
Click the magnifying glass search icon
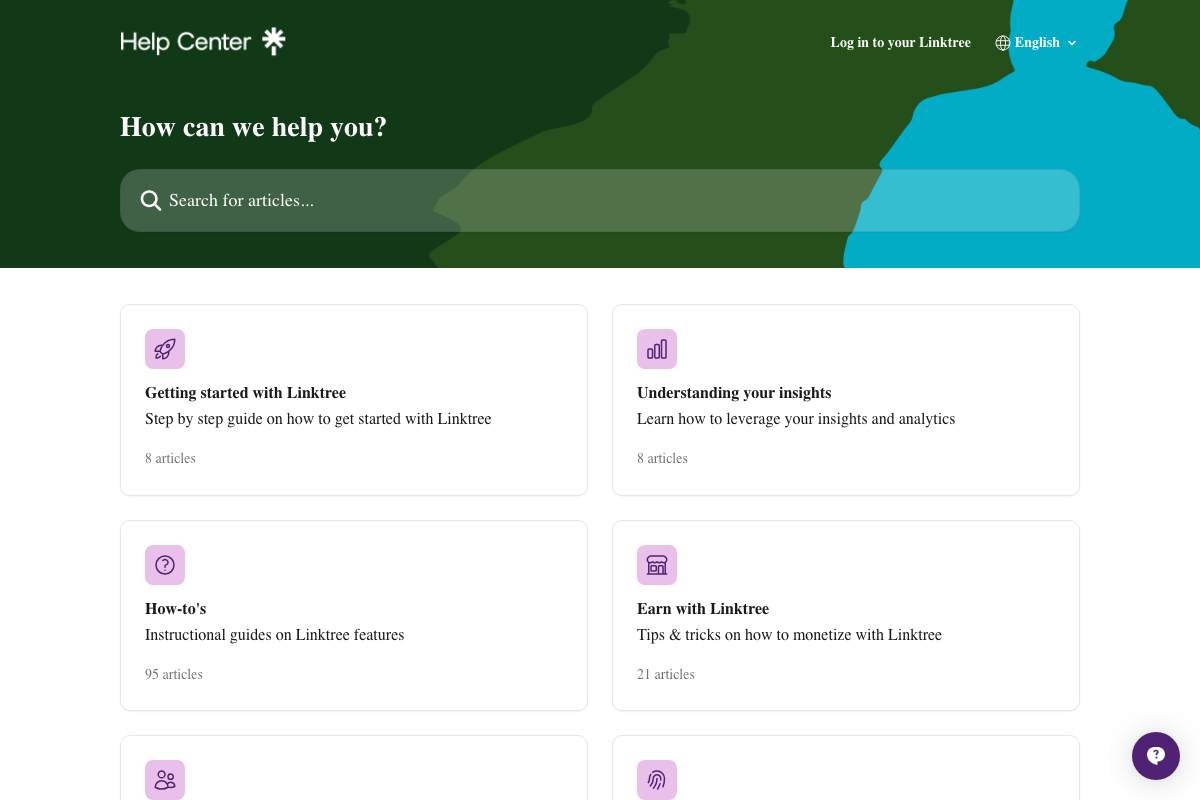151,201
